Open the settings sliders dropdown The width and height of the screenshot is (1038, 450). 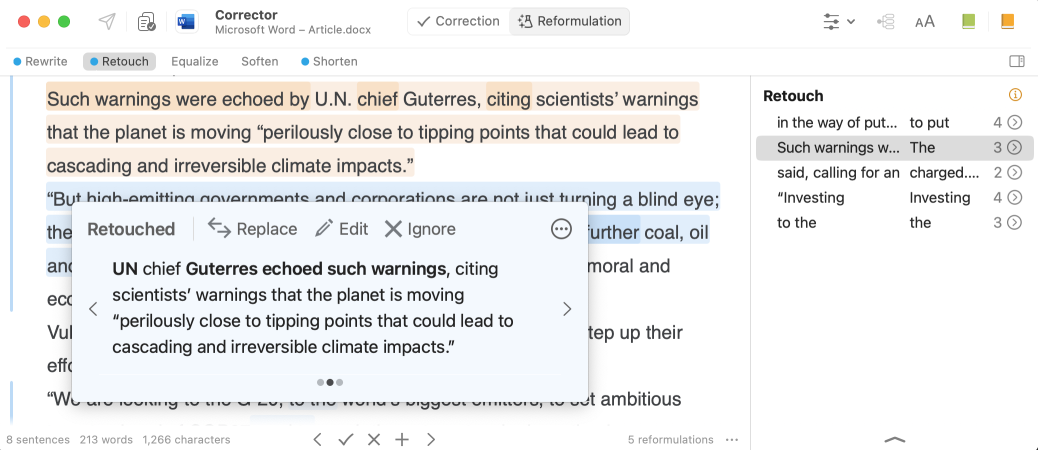pyautogui.click(x=838, y=21)
